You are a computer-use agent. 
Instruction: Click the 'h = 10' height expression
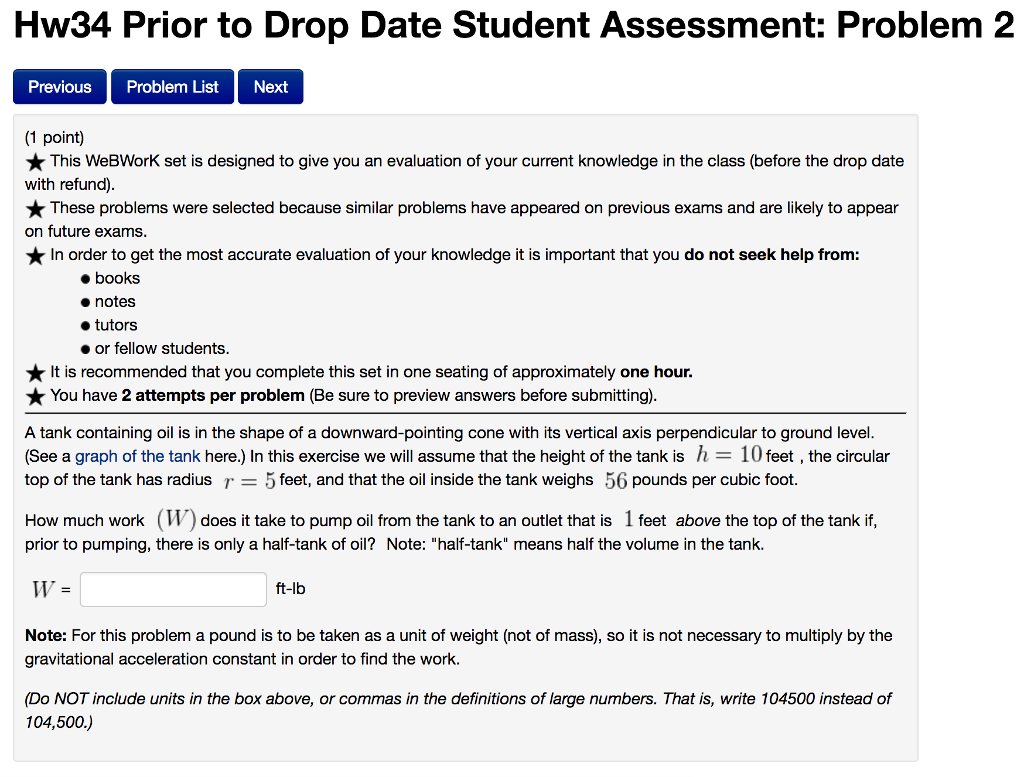pyautogui.click(x=728, y=455)
